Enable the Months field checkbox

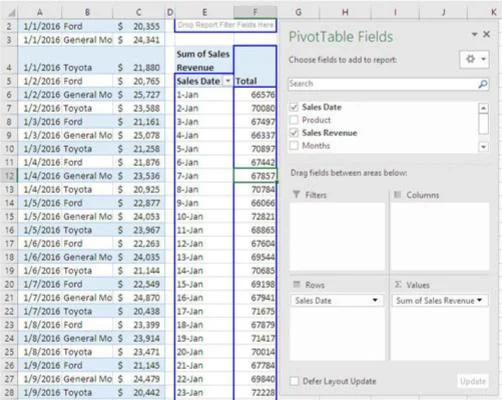pos(294,146)
